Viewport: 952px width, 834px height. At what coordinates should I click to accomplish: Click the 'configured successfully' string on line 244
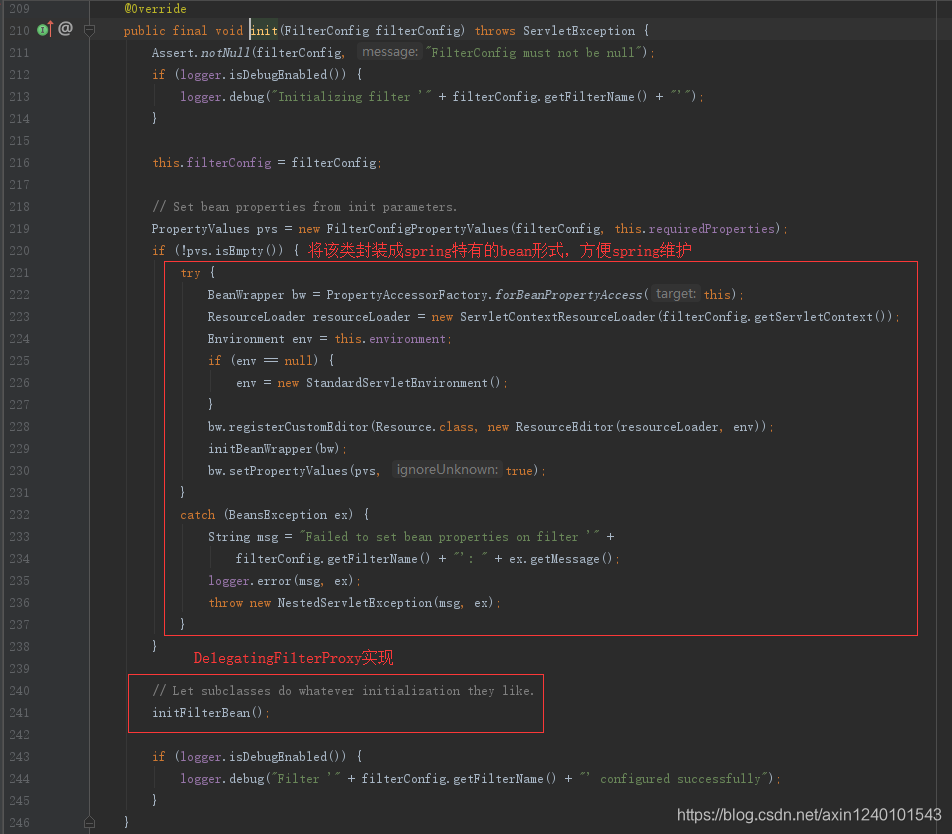tap(675, 779)
